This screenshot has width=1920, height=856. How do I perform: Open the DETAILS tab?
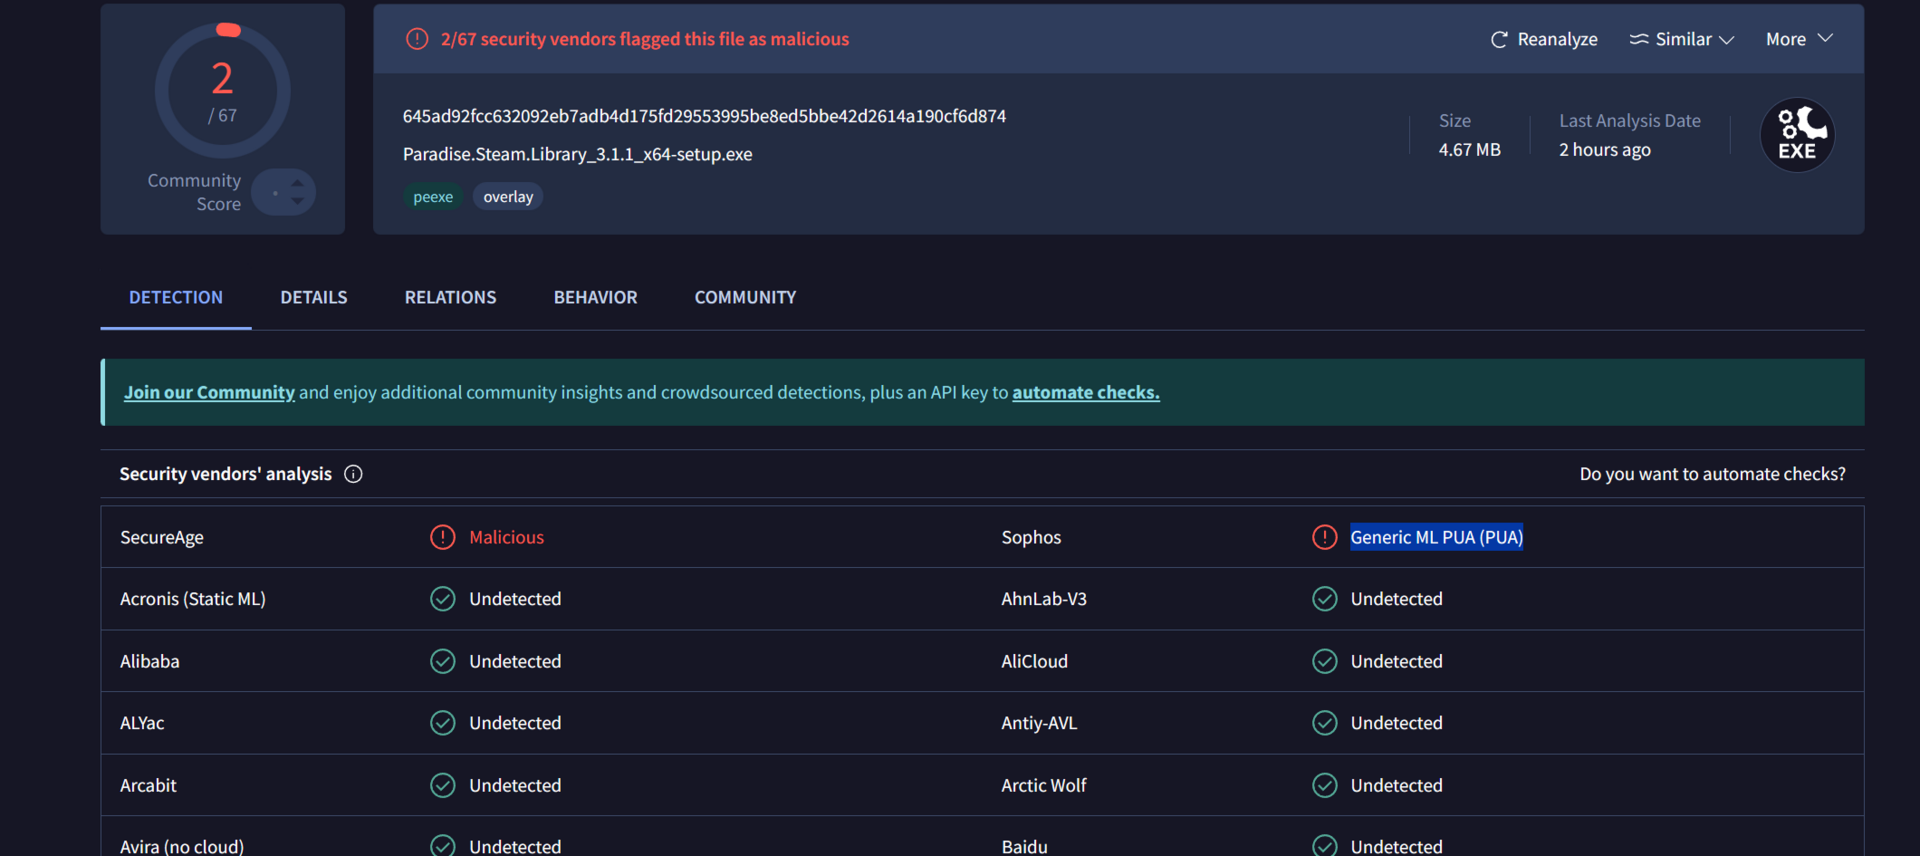(x=314, y=297)
